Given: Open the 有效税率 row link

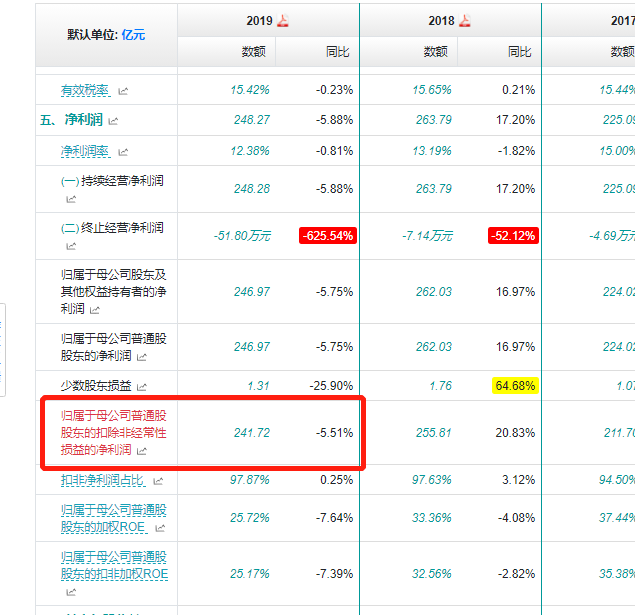Looking at the screenshot, I should pyautogui.click(x=86, y=90).
